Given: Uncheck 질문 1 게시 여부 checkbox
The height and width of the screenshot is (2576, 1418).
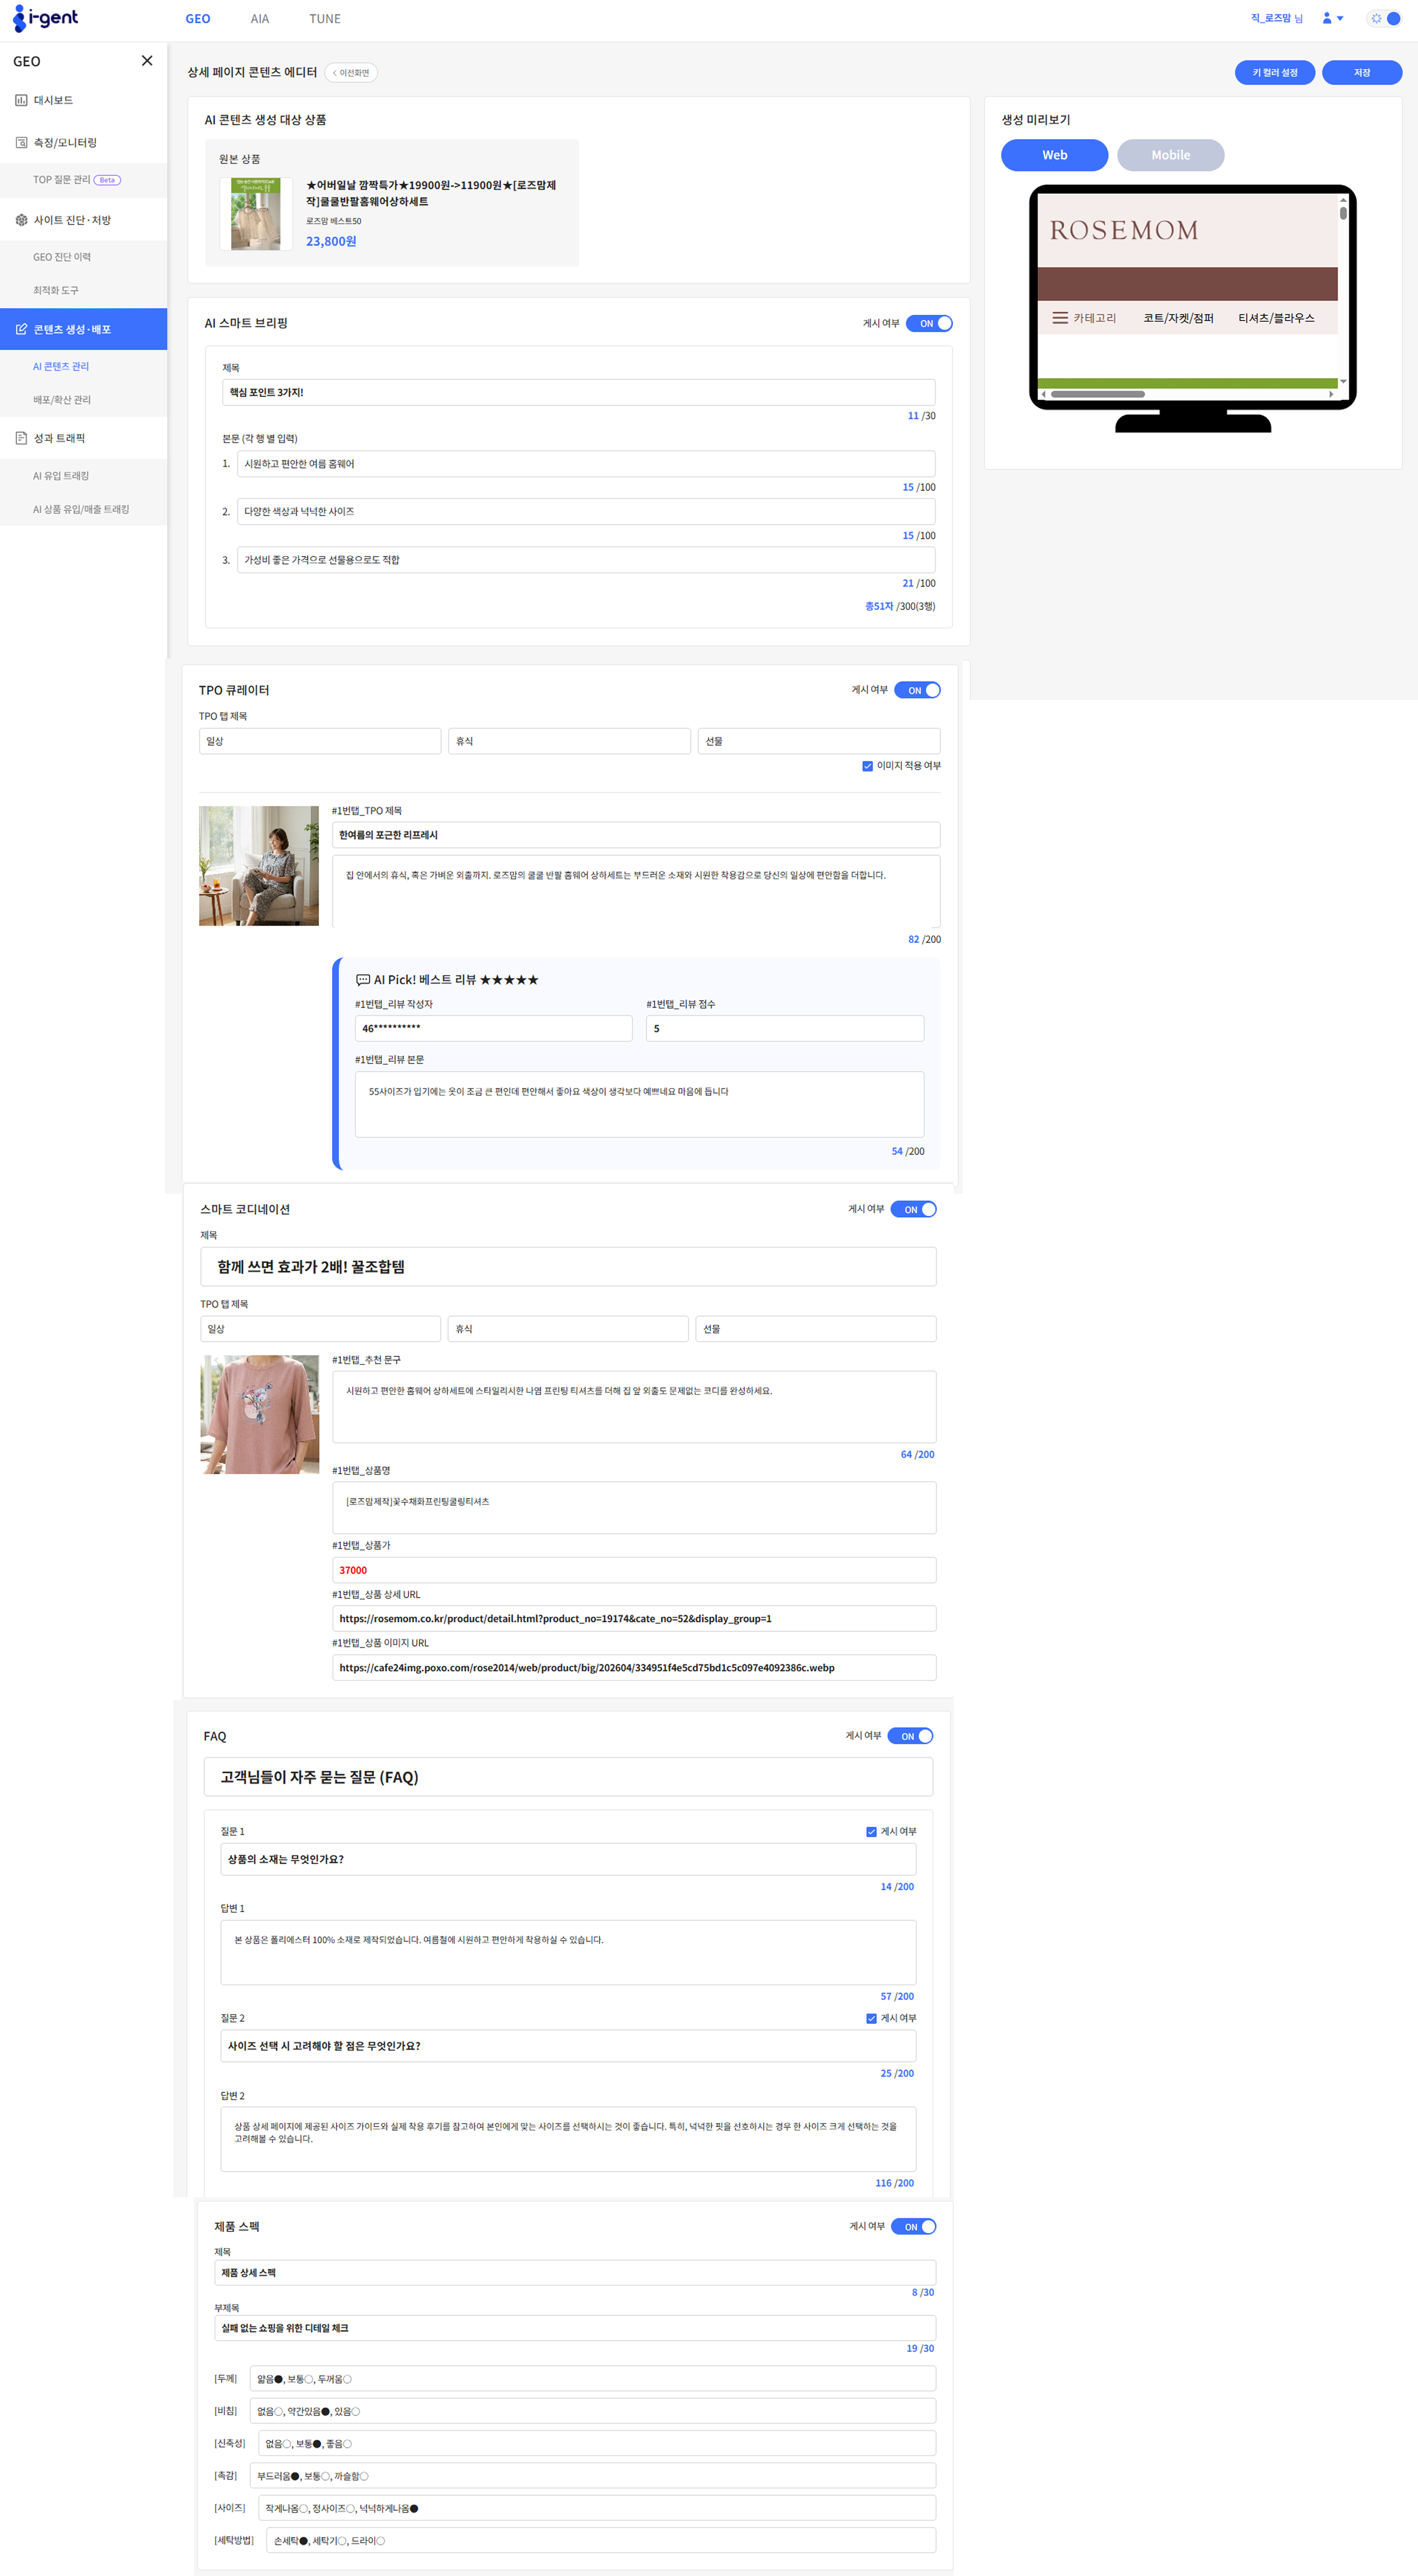Looking at the screenshot, I should click(871, 1832).
